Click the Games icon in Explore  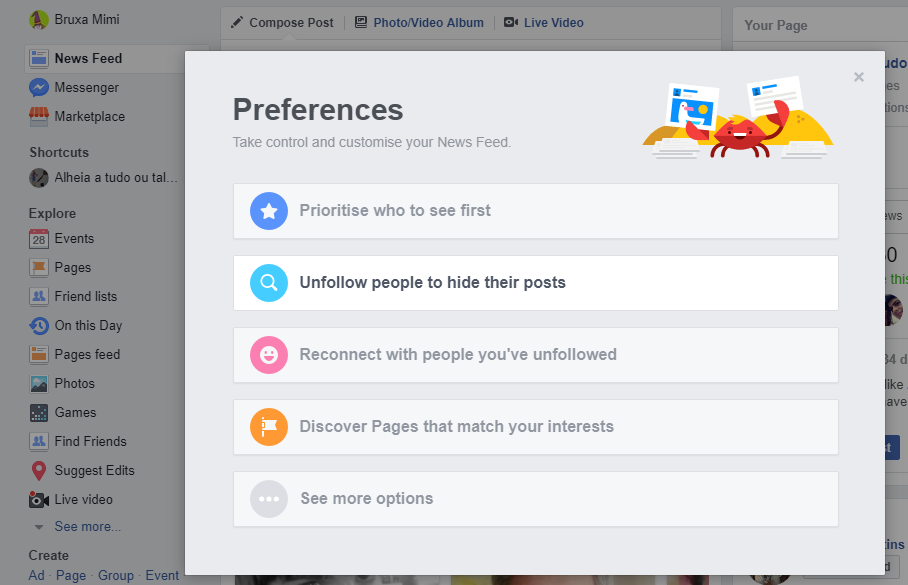pyautogui.click(x=39, y=413)
